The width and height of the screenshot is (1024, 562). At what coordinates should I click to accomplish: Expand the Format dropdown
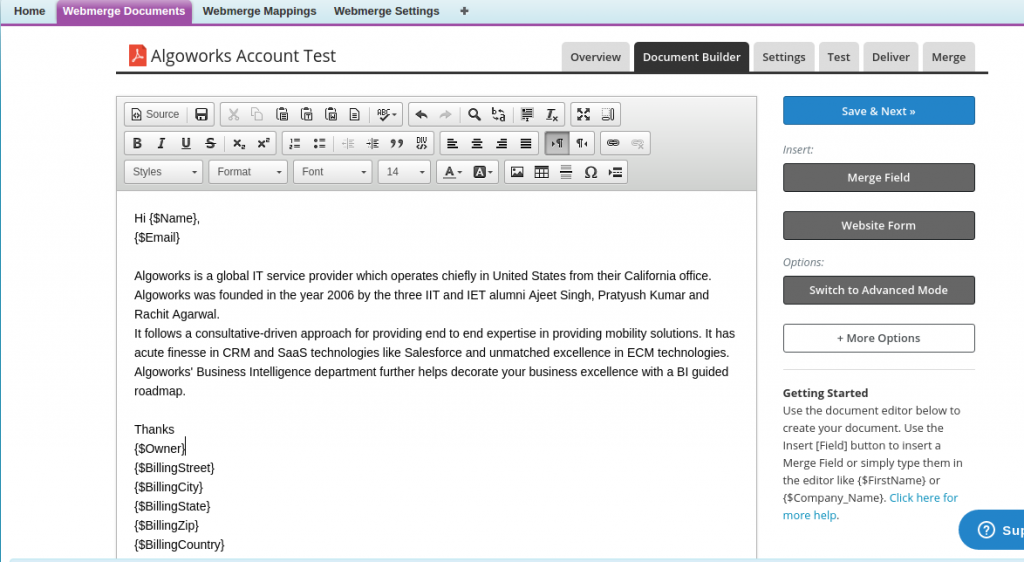[248, 172]
